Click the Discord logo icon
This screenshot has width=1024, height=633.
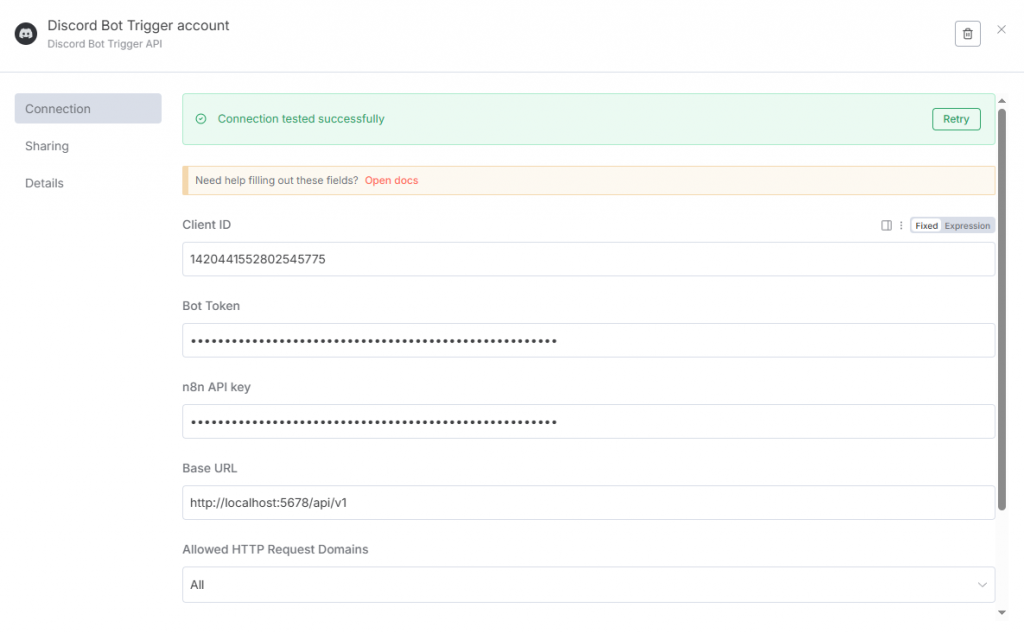tap(26, 33)
